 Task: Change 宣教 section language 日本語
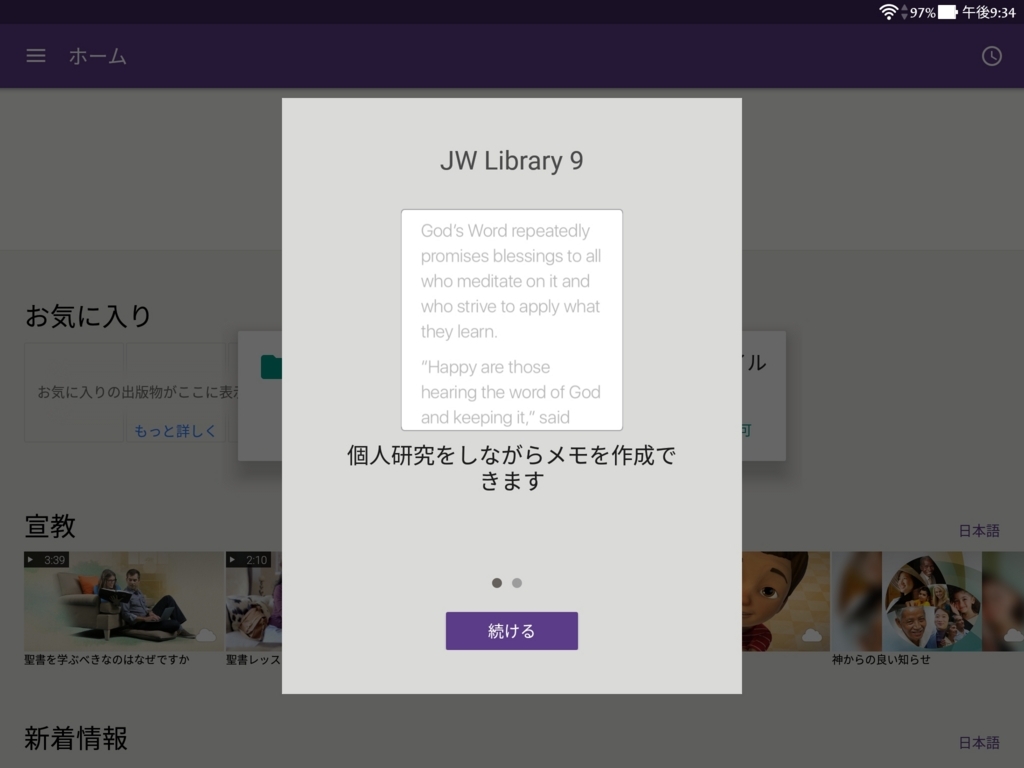click(979, 531)
